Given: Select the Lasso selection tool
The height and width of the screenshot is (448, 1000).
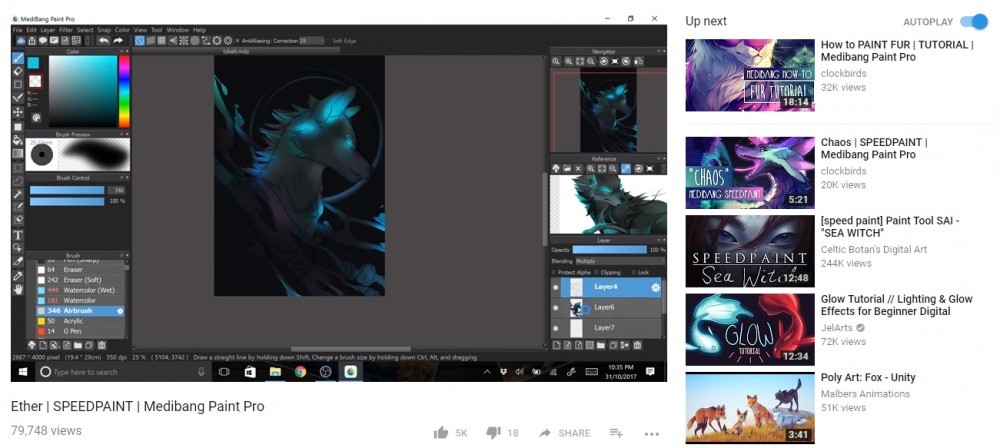Looking at the screenshot, I should (x=18, y=181).
